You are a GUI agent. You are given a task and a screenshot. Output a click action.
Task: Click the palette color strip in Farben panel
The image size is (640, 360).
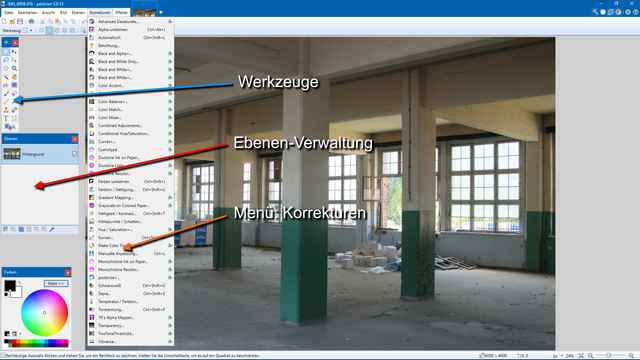tap(36, 343)
